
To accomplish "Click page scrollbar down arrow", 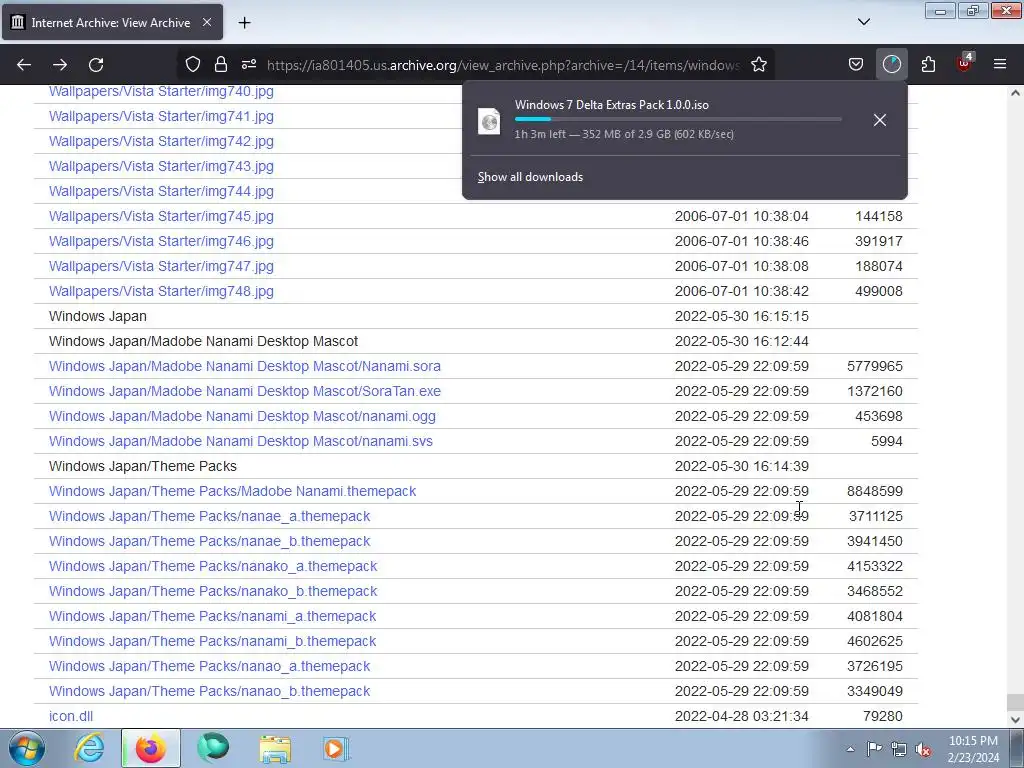I will coord(1015,719).
